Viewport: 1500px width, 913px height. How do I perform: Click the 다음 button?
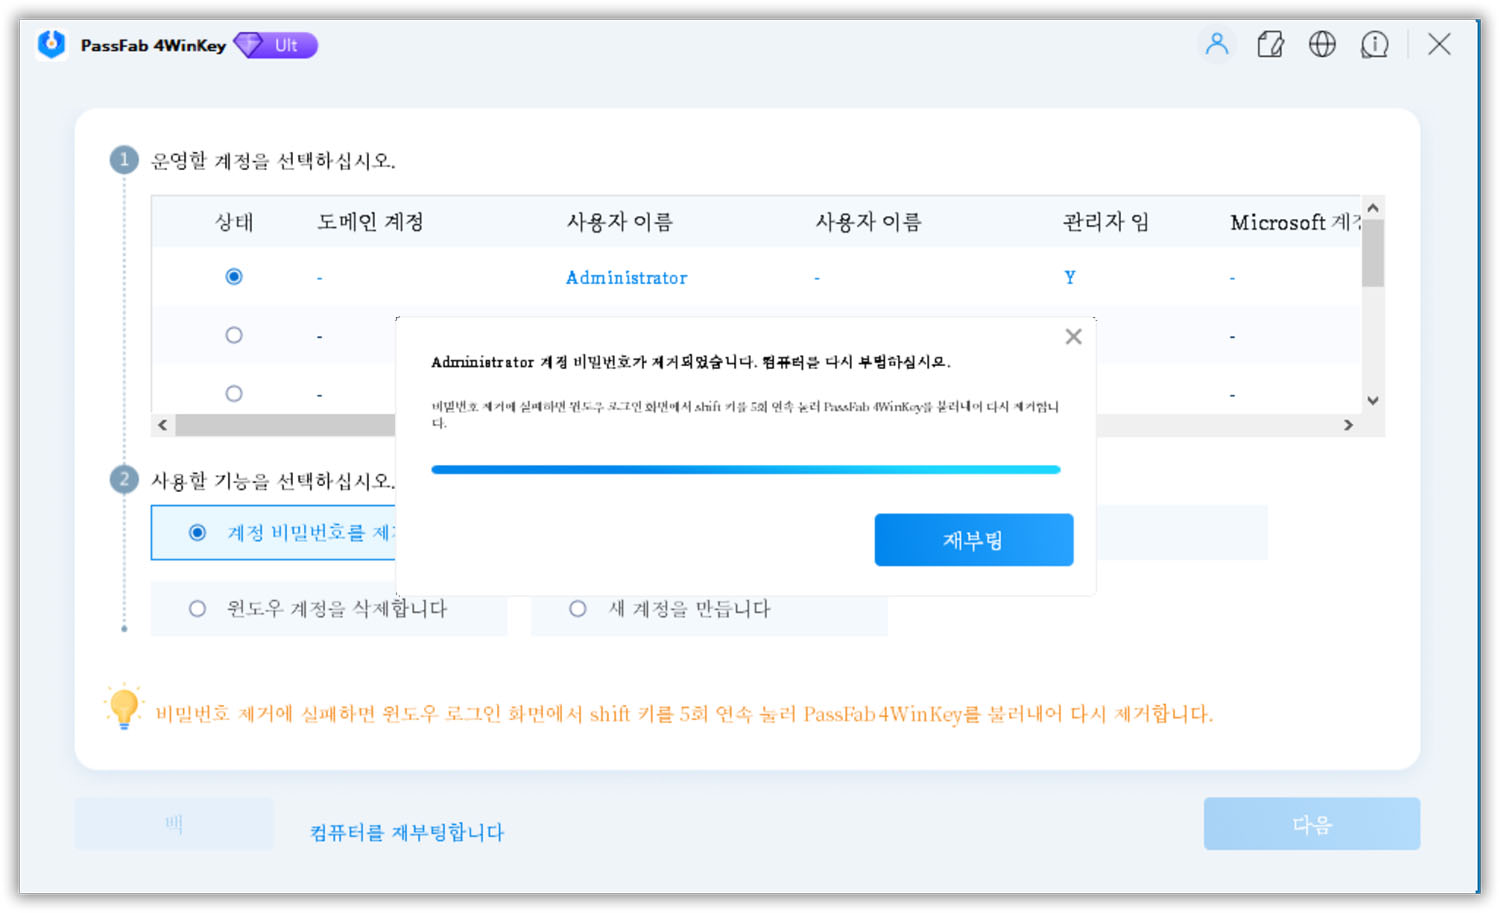point(1311,823)
